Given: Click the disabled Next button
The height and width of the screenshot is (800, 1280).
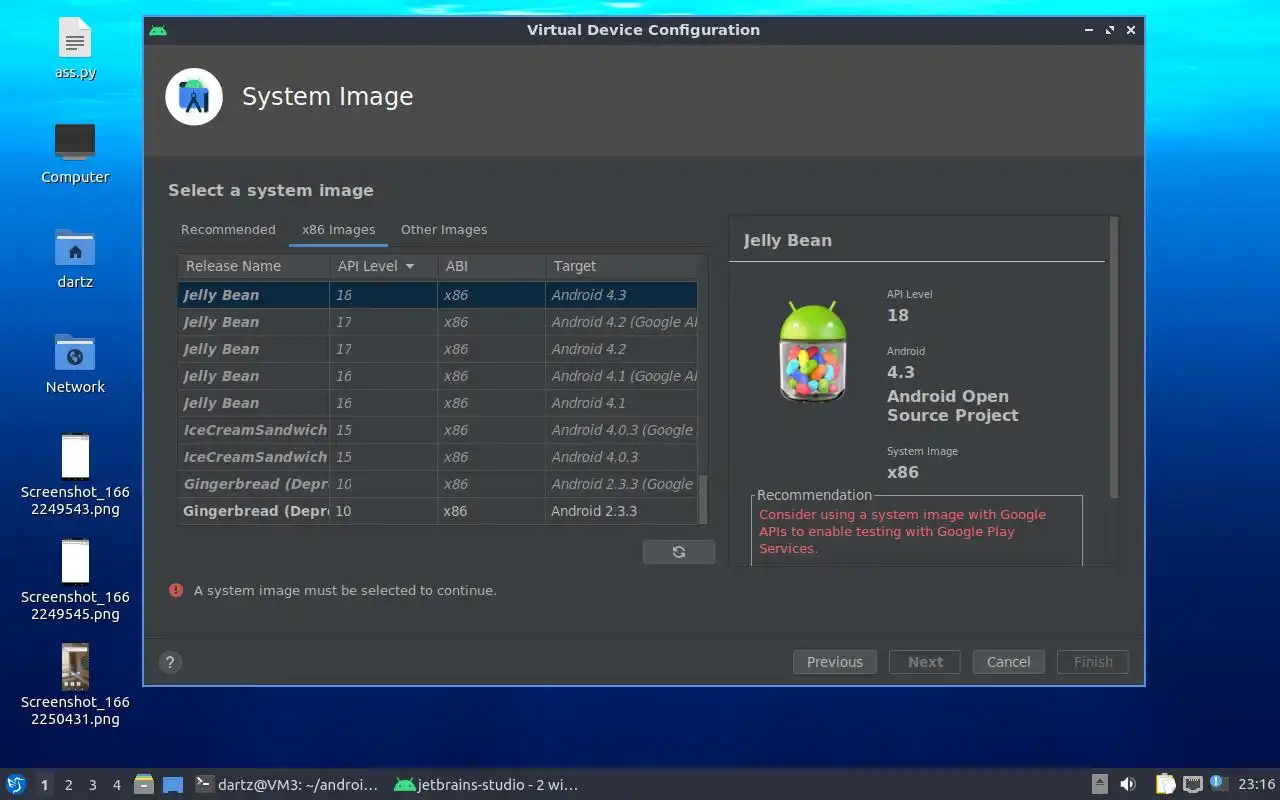Looking at the screenshot, I should point(925,662).
